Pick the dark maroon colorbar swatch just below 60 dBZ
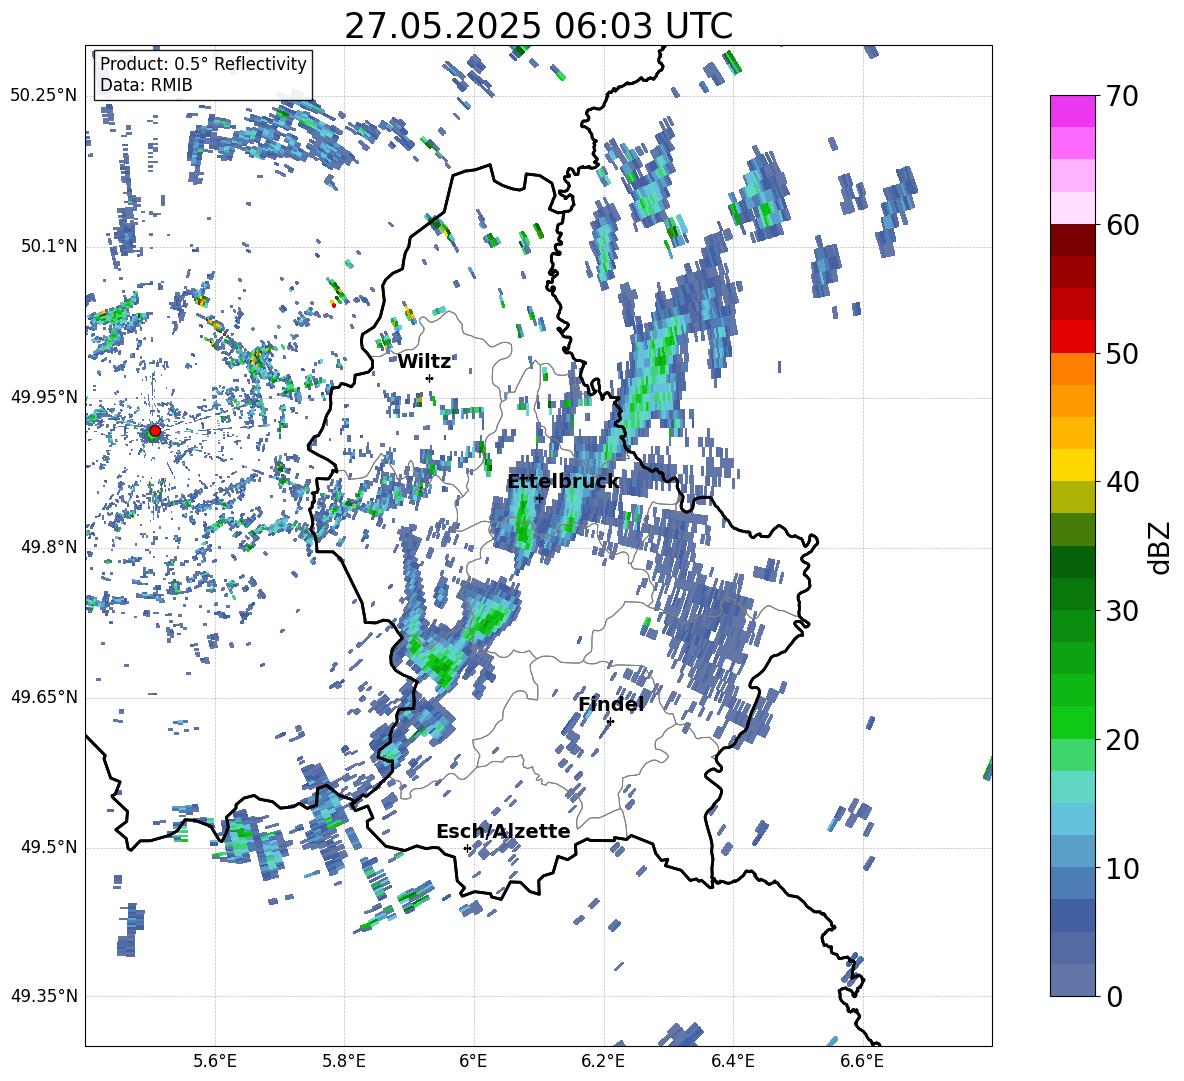 1072,240
